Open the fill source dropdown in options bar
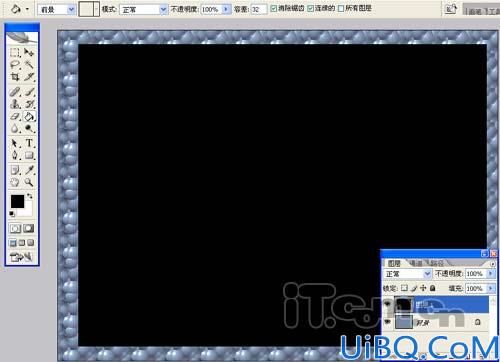 coord(71,10)
